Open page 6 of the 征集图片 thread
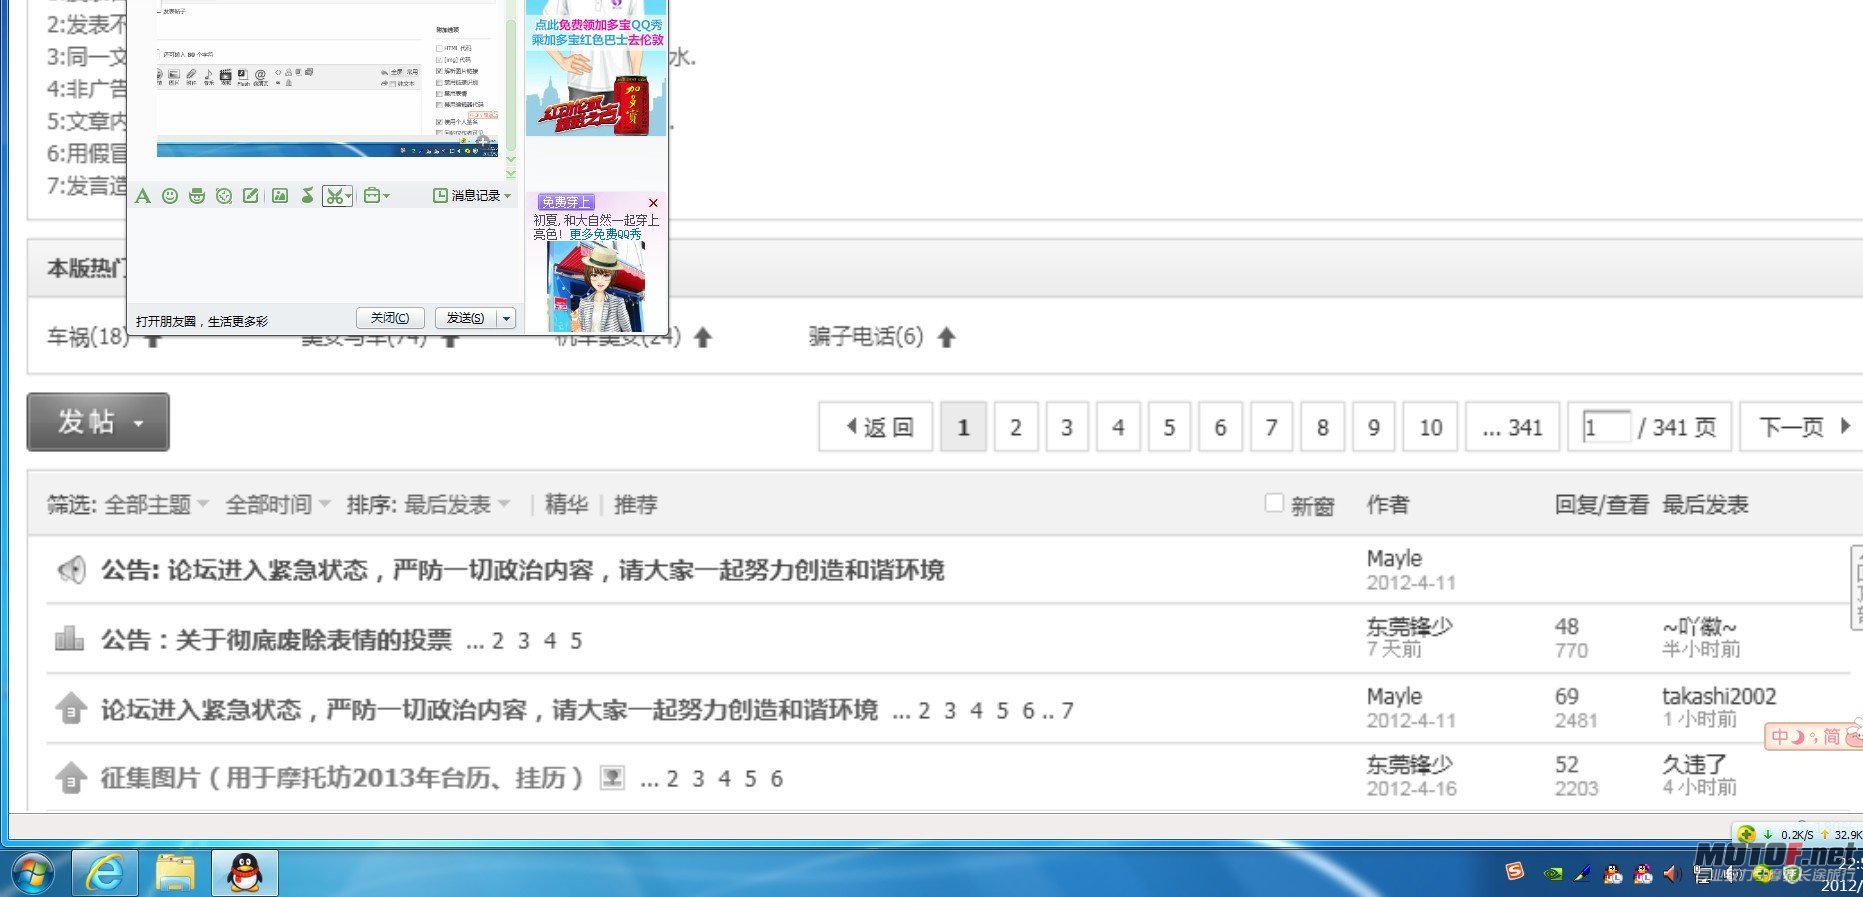 pos(776,779)
